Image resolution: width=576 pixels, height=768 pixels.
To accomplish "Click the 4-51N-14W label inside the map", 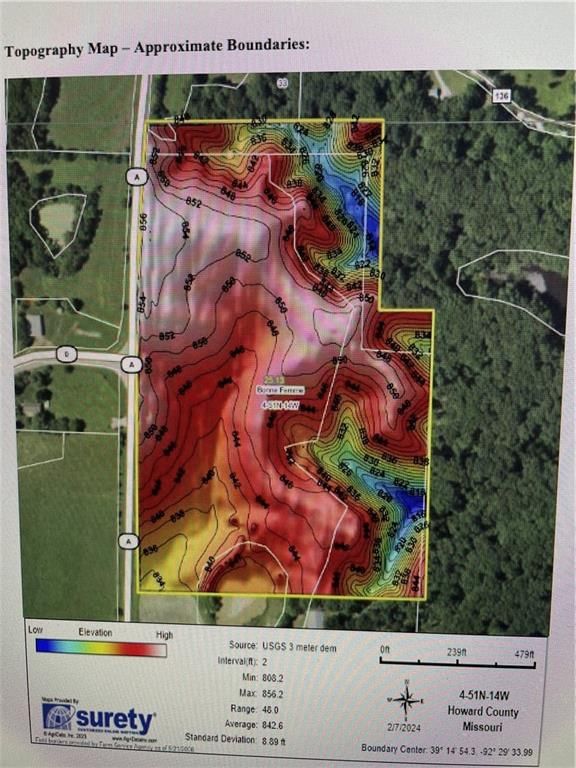I will point(281,405).
